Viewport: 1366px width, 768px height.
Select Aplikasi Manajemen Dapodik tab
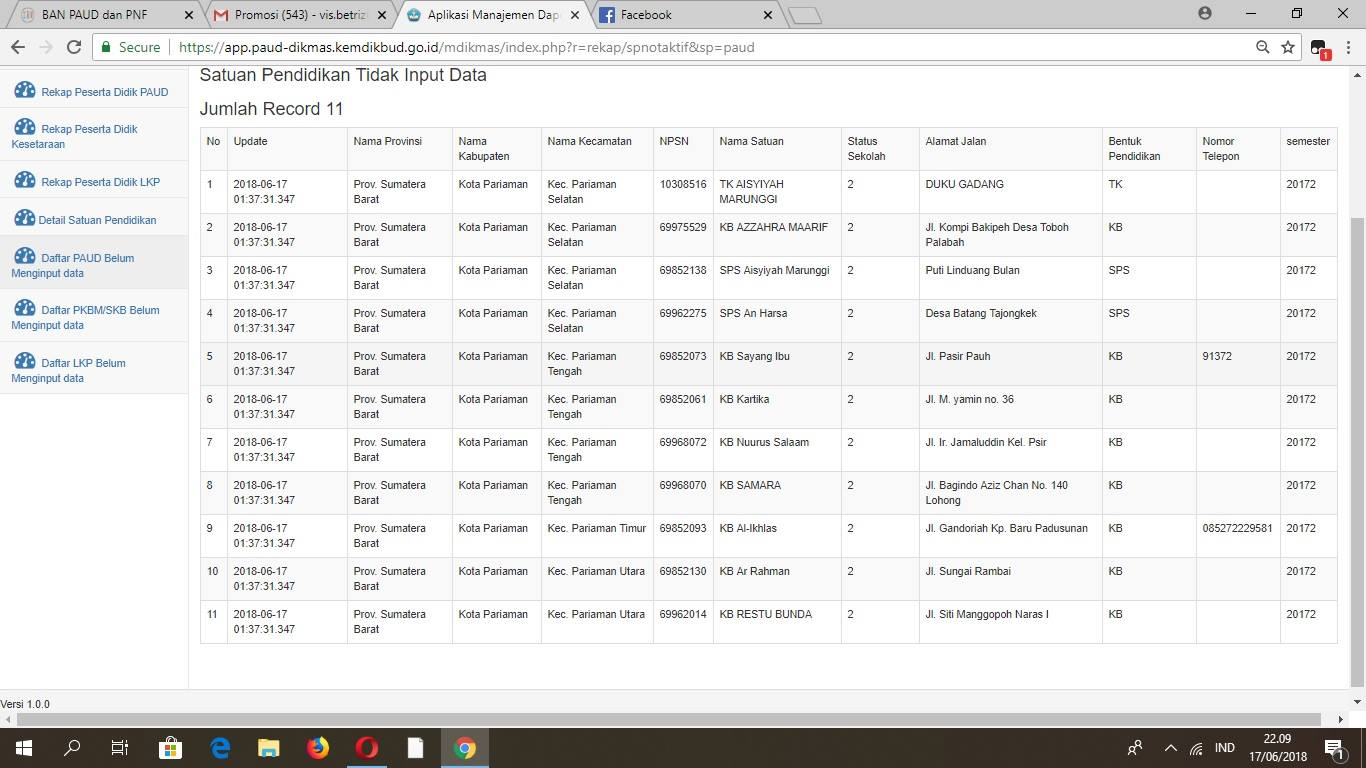[x=492, y=15]
